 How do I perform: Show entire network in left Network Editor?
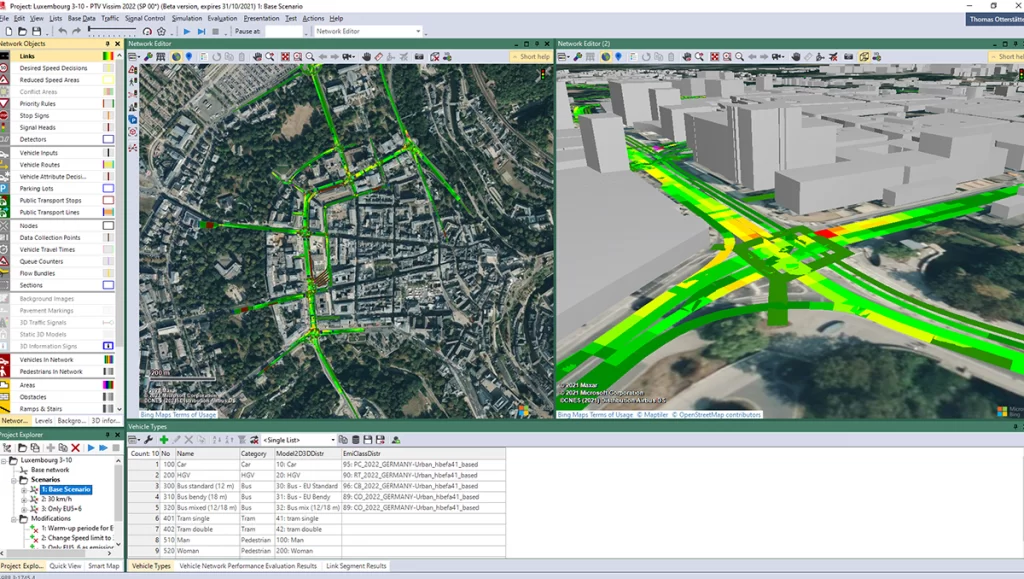coord(285,57)
